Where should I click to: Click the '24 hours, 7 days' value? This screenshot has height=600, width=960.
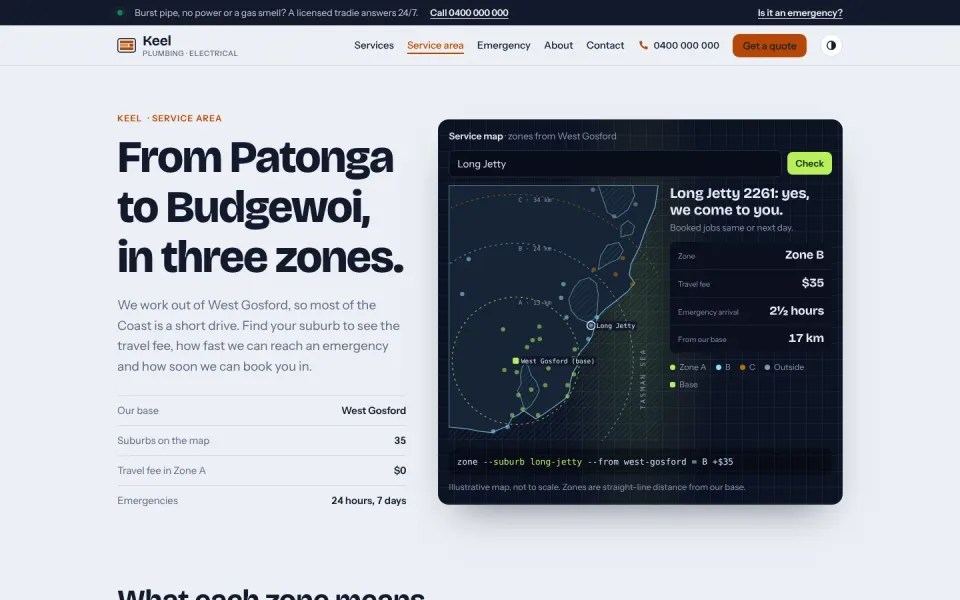[369, 500]
